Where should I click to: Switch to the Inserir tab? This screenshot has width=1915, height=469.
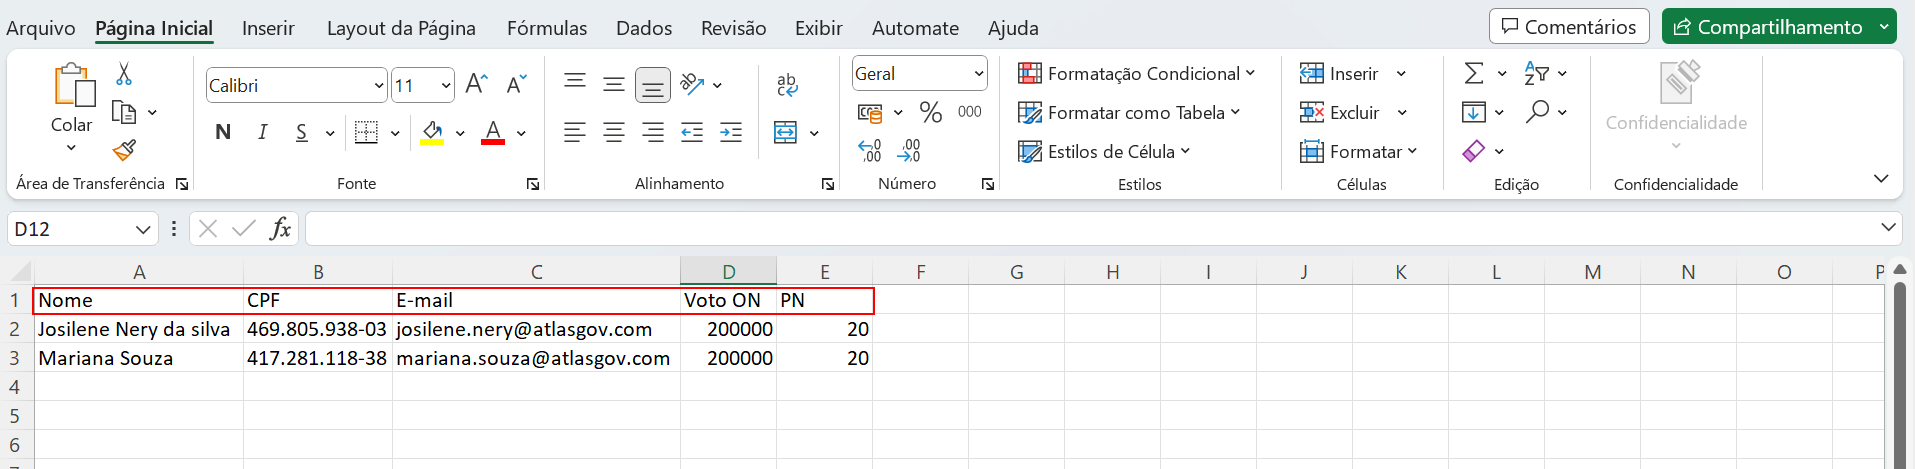click(x=268, y=28)
